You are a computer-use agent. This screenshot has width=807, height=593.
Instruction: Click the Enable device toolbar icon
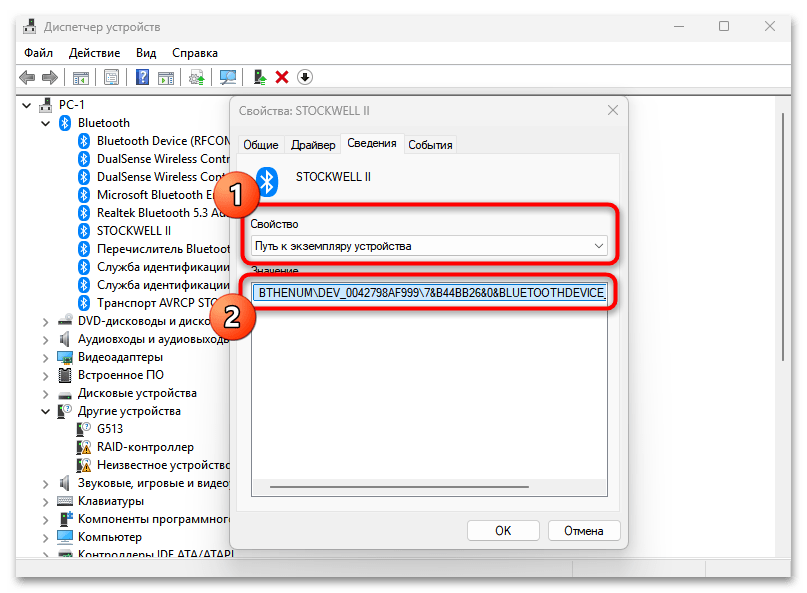[260, 77]
